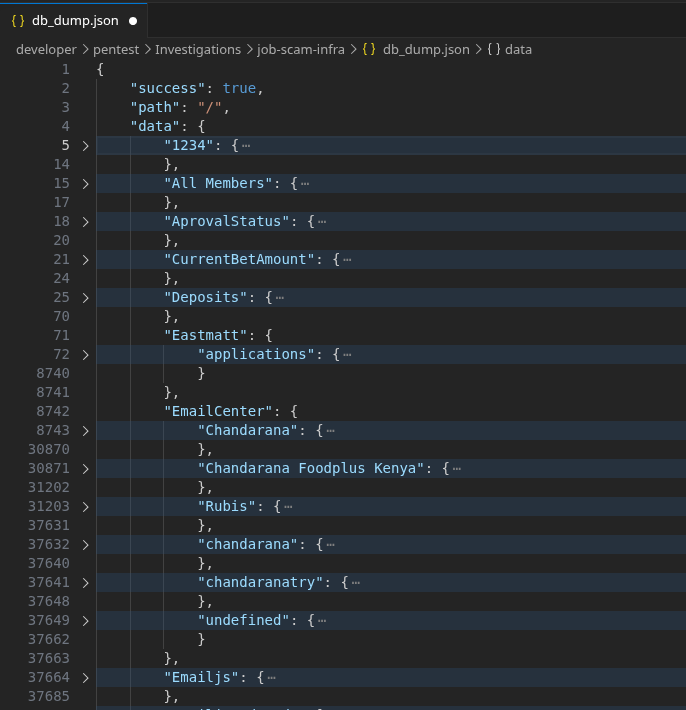Screen dimensions: 686x710
Task: Click the "Emailjs" key text
Action: tap(201, 678)
